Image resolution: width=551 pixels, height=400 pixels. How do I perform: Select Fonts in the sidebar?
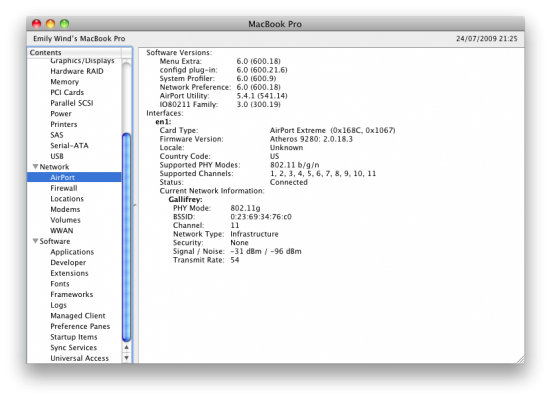coord(60,284)
